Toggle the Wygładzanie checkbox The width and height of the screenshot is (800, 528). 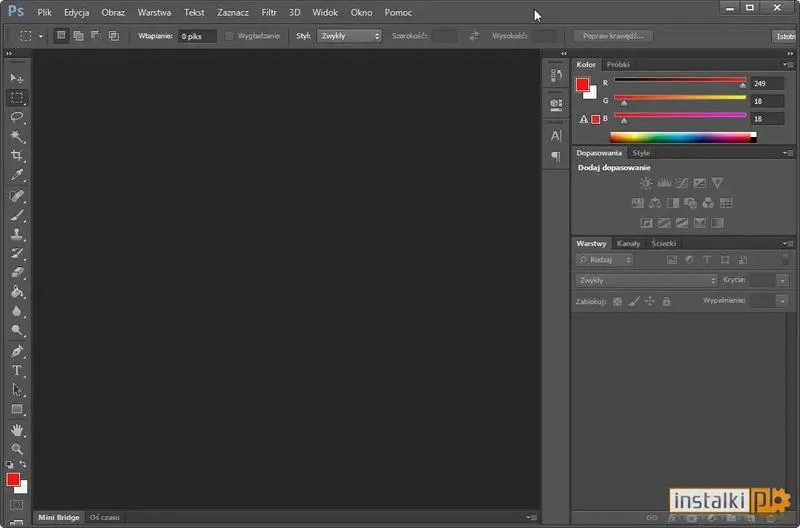230,36
